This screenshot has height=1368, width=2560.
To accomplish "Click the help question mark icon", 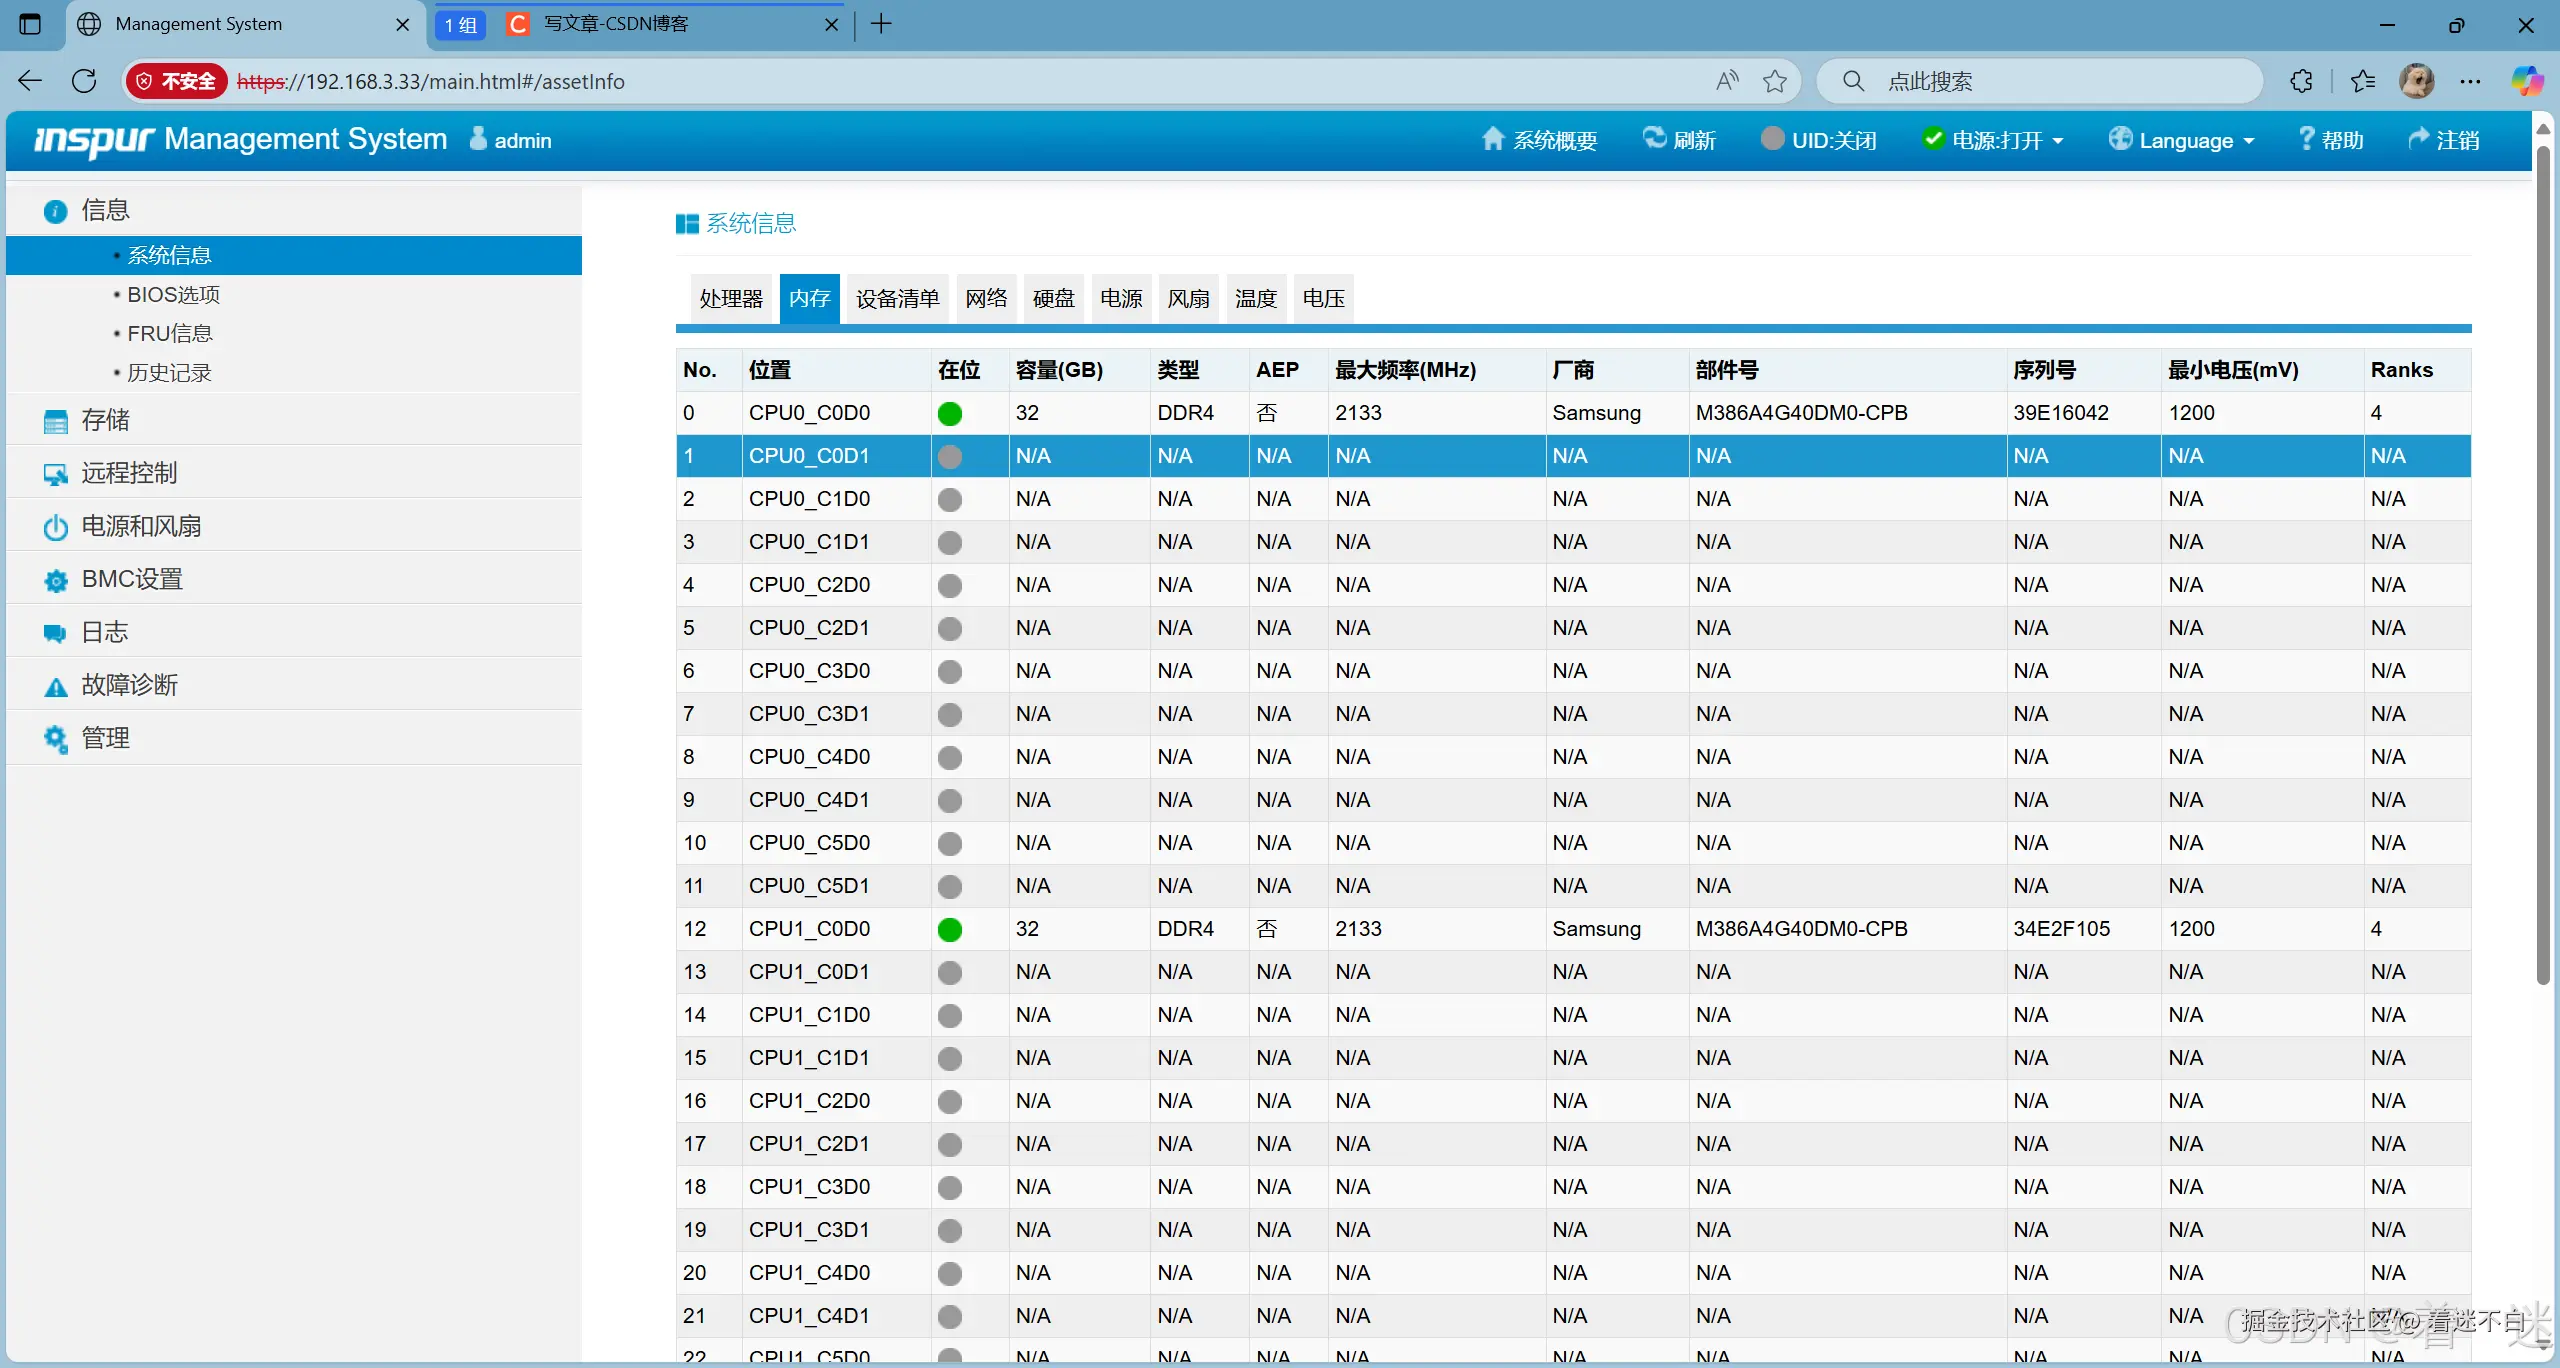I will (x=2306, y=139).
